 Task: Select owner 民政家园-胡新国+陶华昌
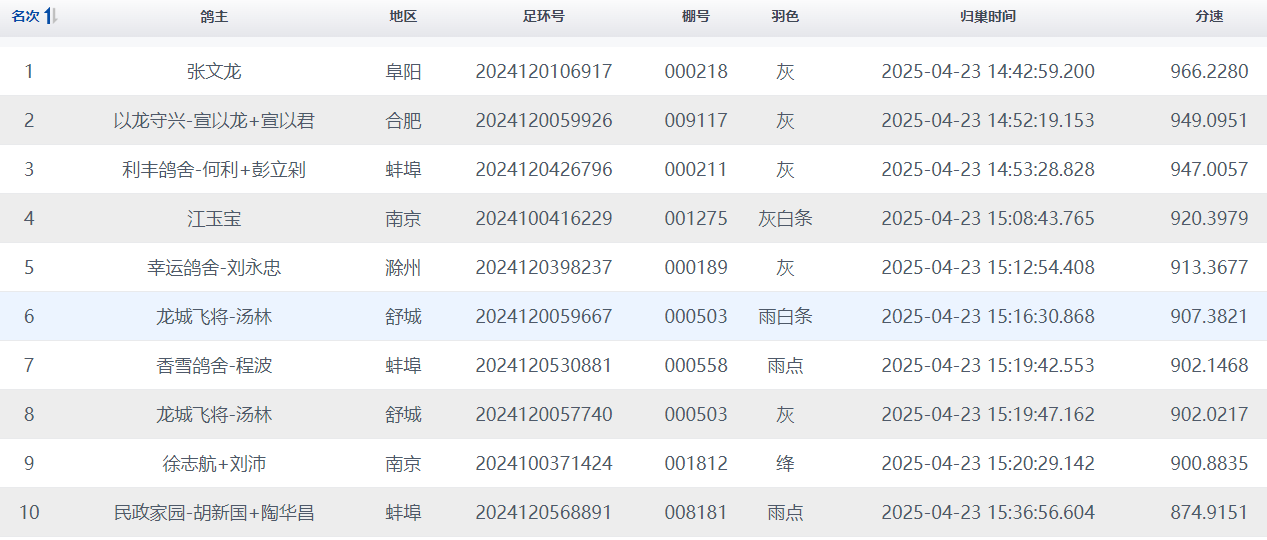tap(214, 513)
